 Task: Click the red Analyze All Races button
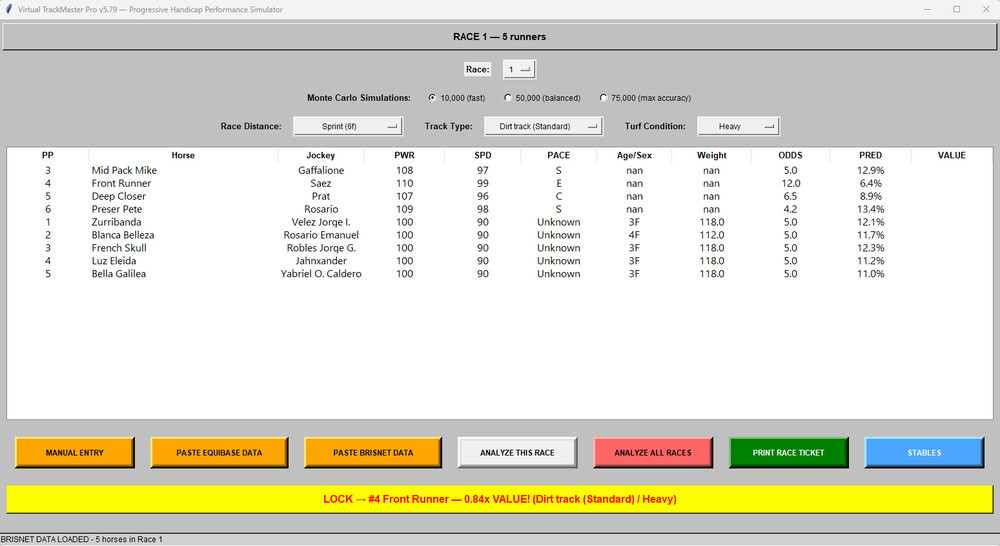pos(652,452)
